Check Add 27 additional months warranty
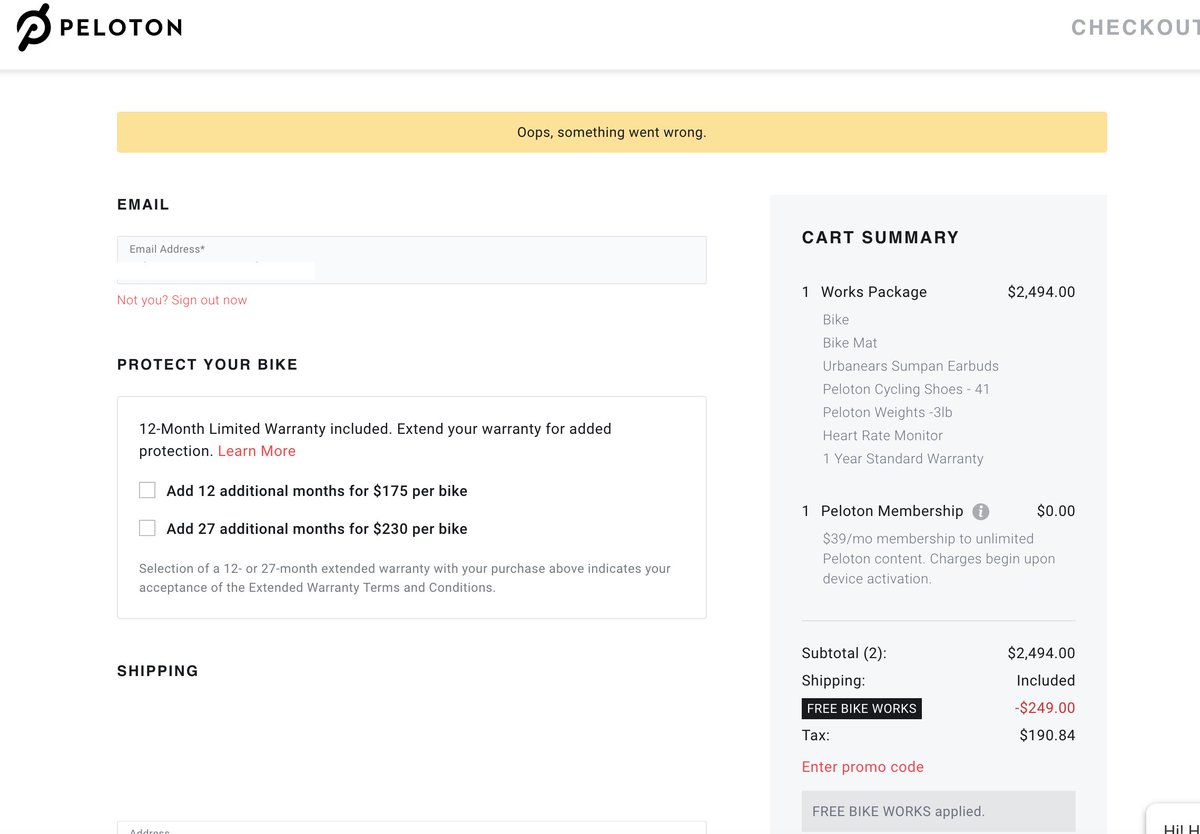The image size is (1200, 834). 147,528
